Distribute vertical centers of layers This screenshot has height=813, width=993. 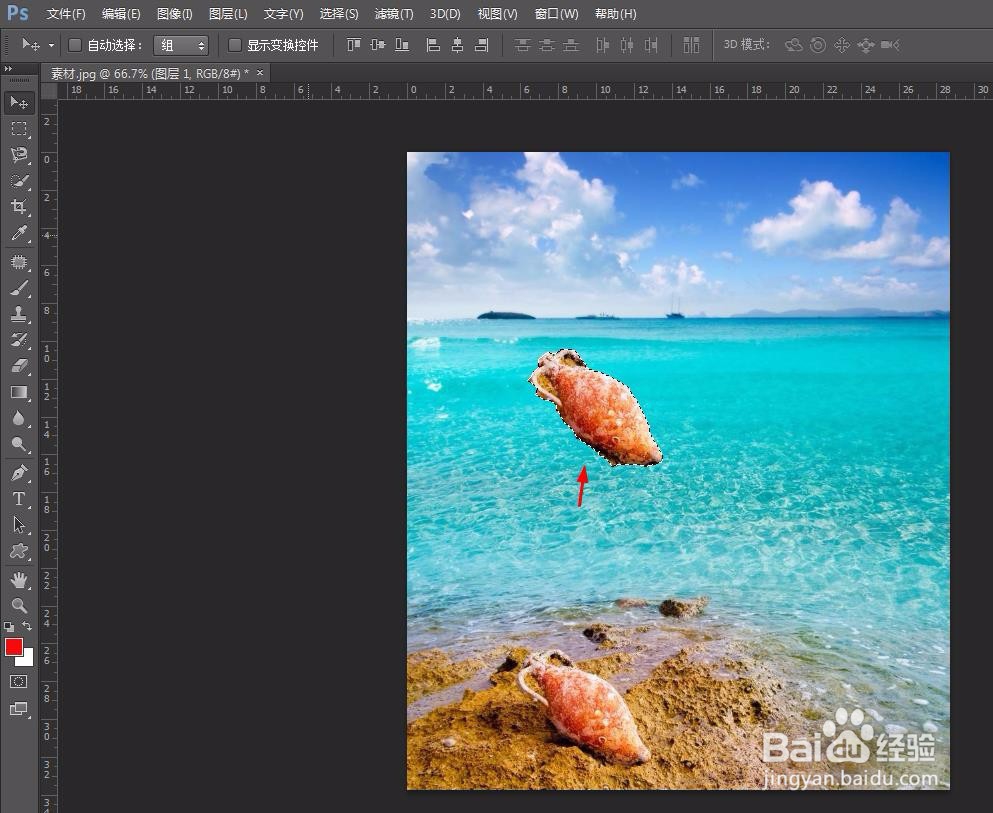(547, 45)
